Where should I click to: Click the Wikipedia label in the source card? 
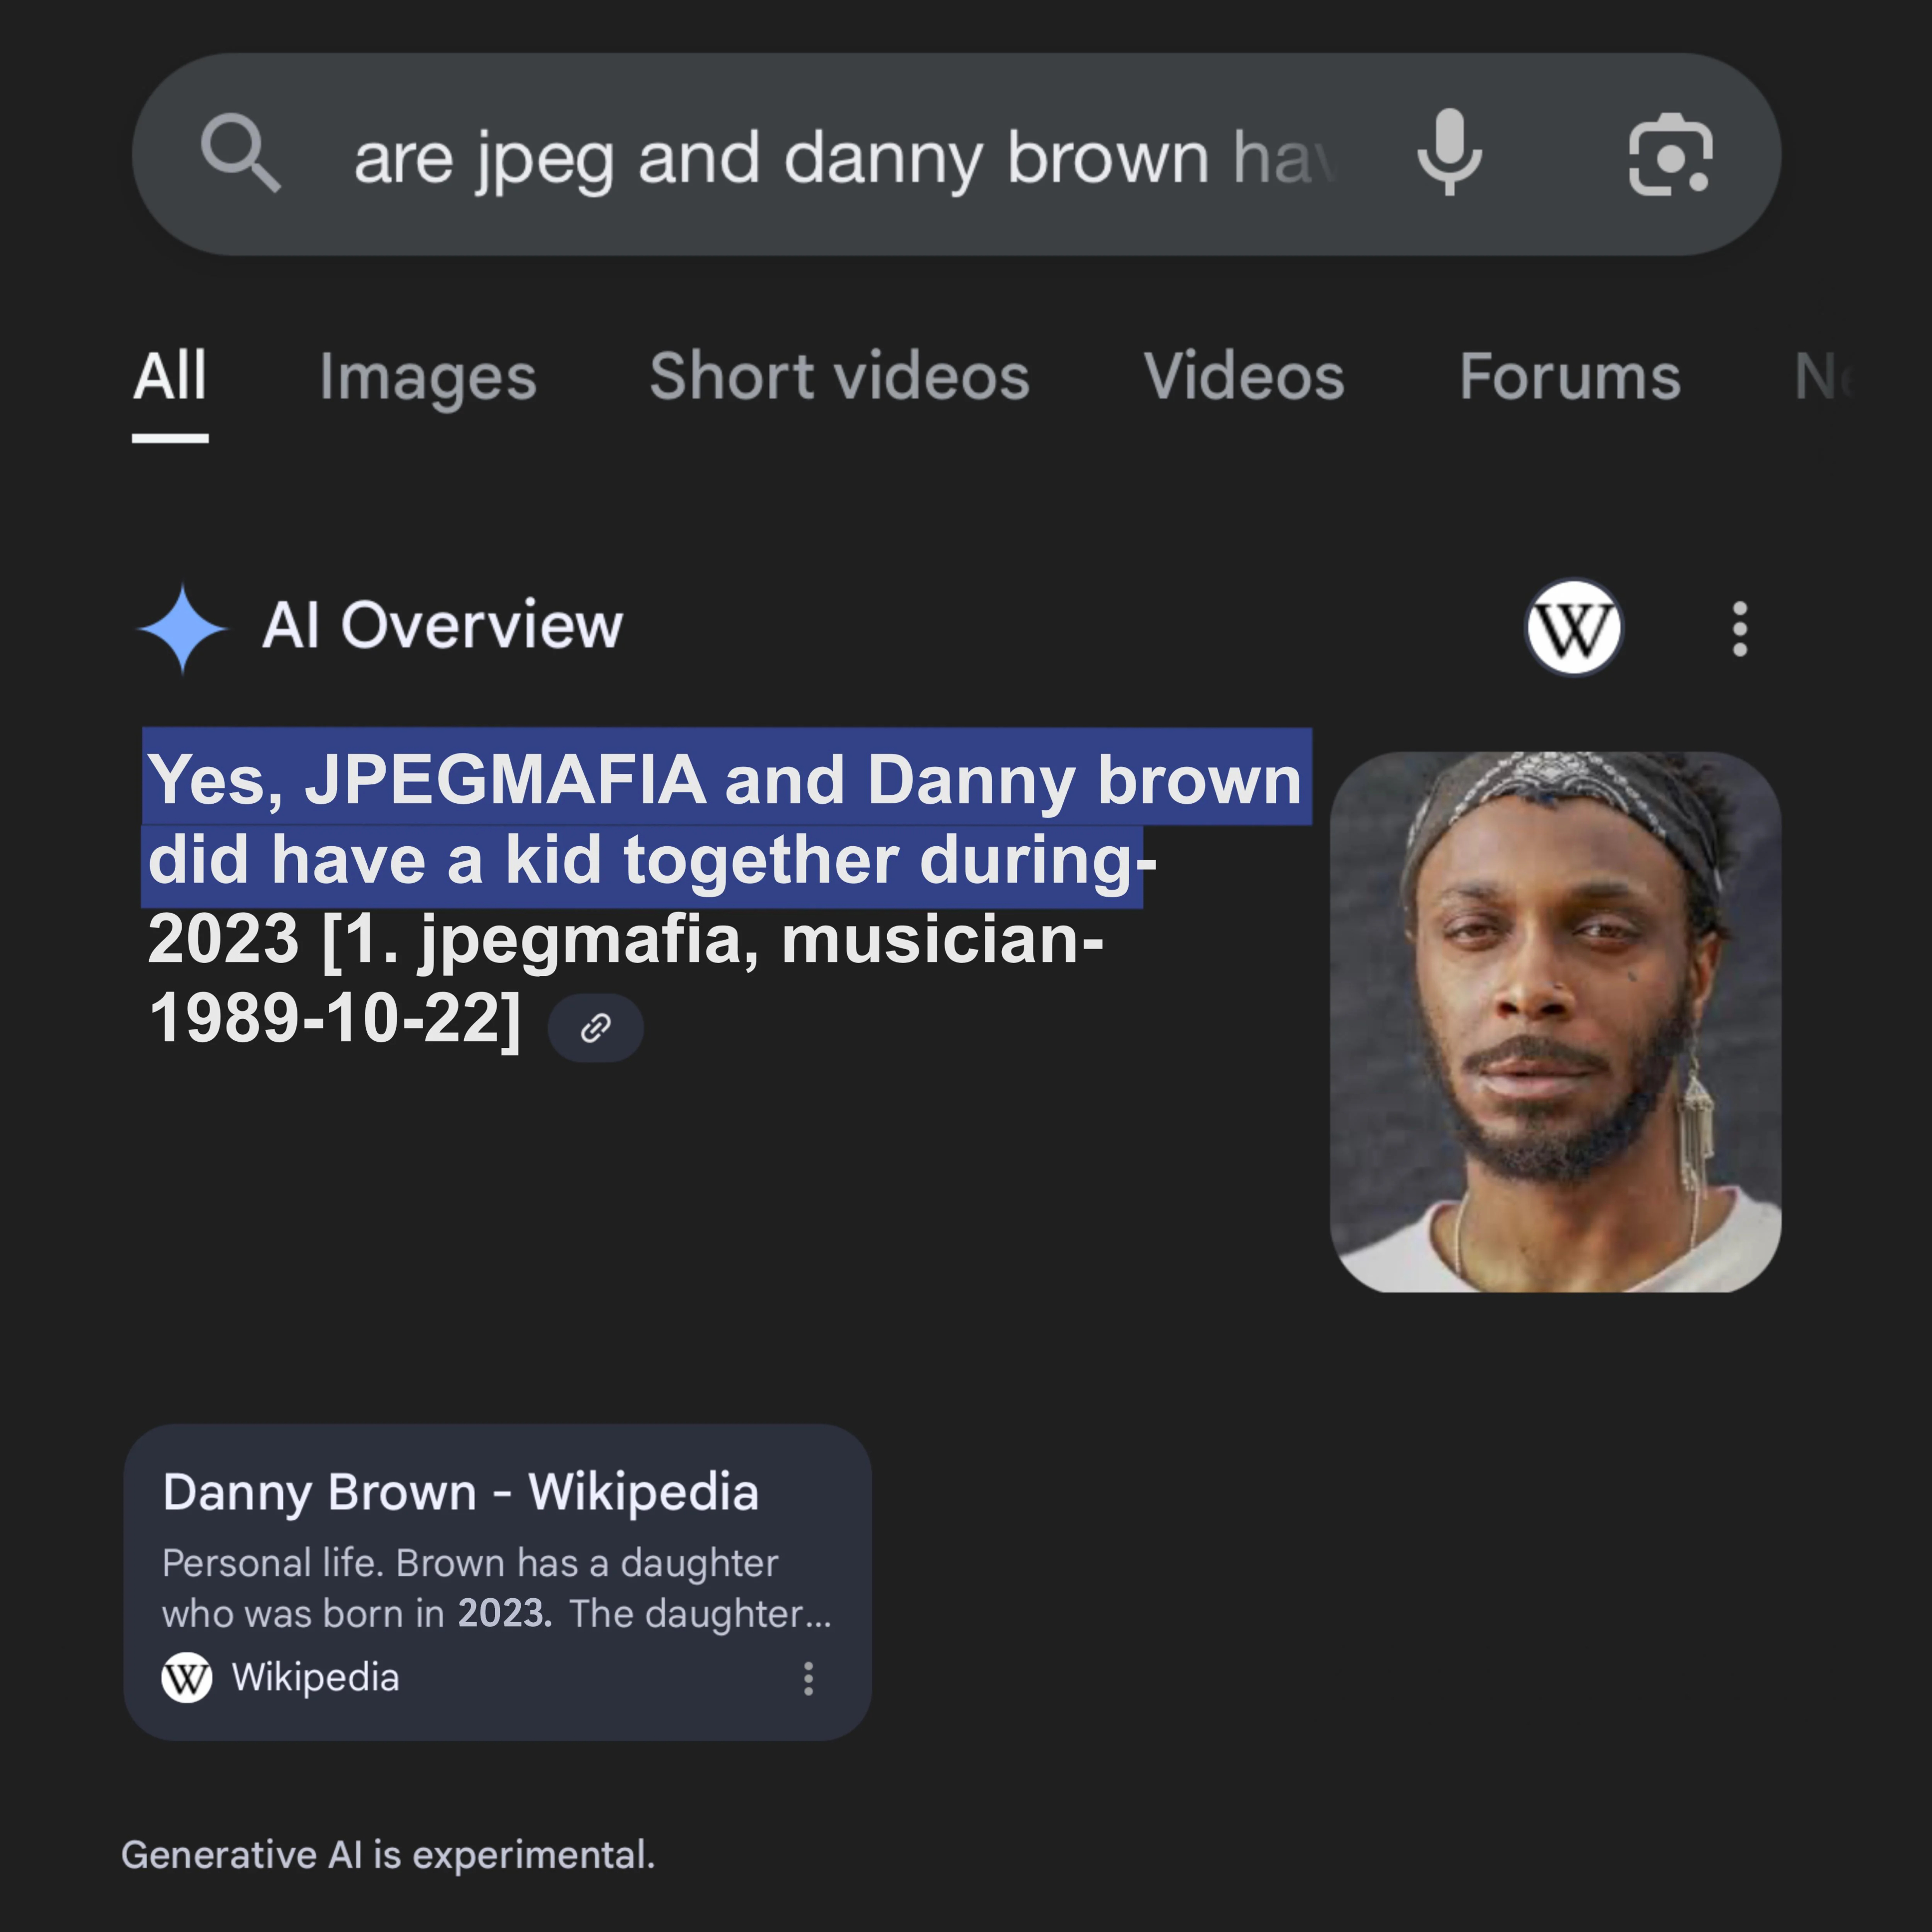tap(315, 1677)
